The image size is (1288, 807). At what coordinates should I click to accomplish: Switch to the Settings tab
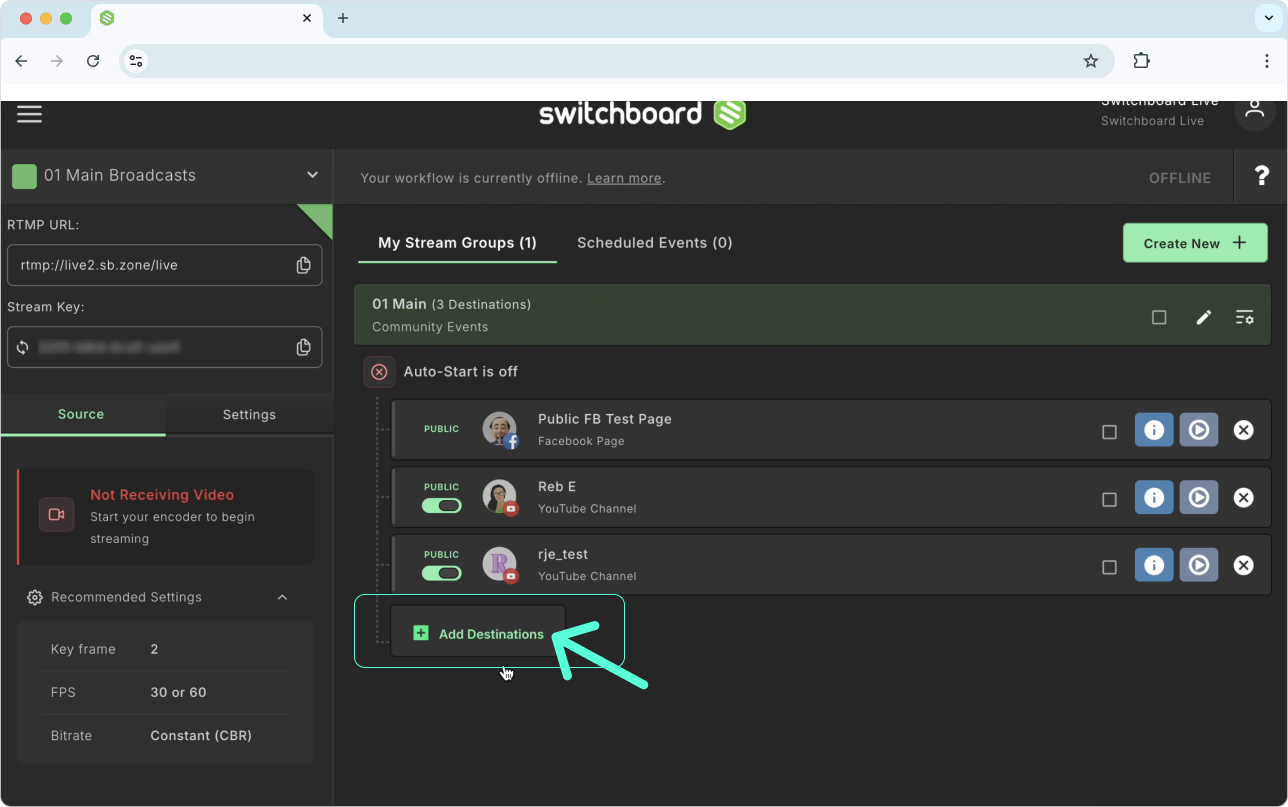249,414
